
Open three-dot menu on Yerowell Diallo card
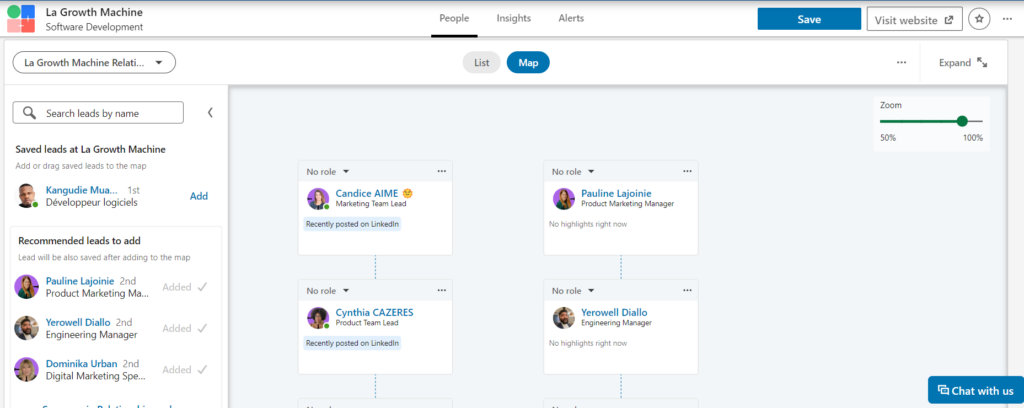687,290
